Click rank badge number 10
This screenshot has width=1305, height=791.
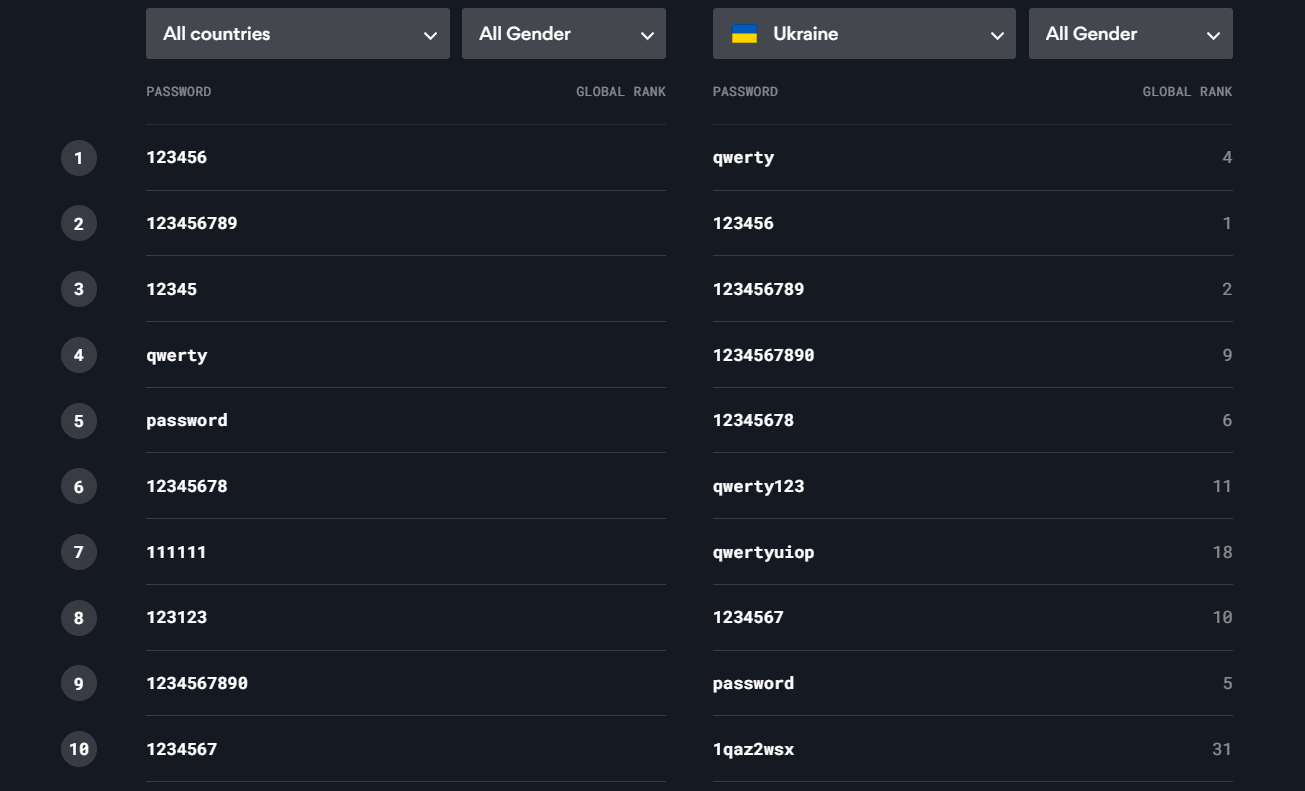[x=79, y=749]
